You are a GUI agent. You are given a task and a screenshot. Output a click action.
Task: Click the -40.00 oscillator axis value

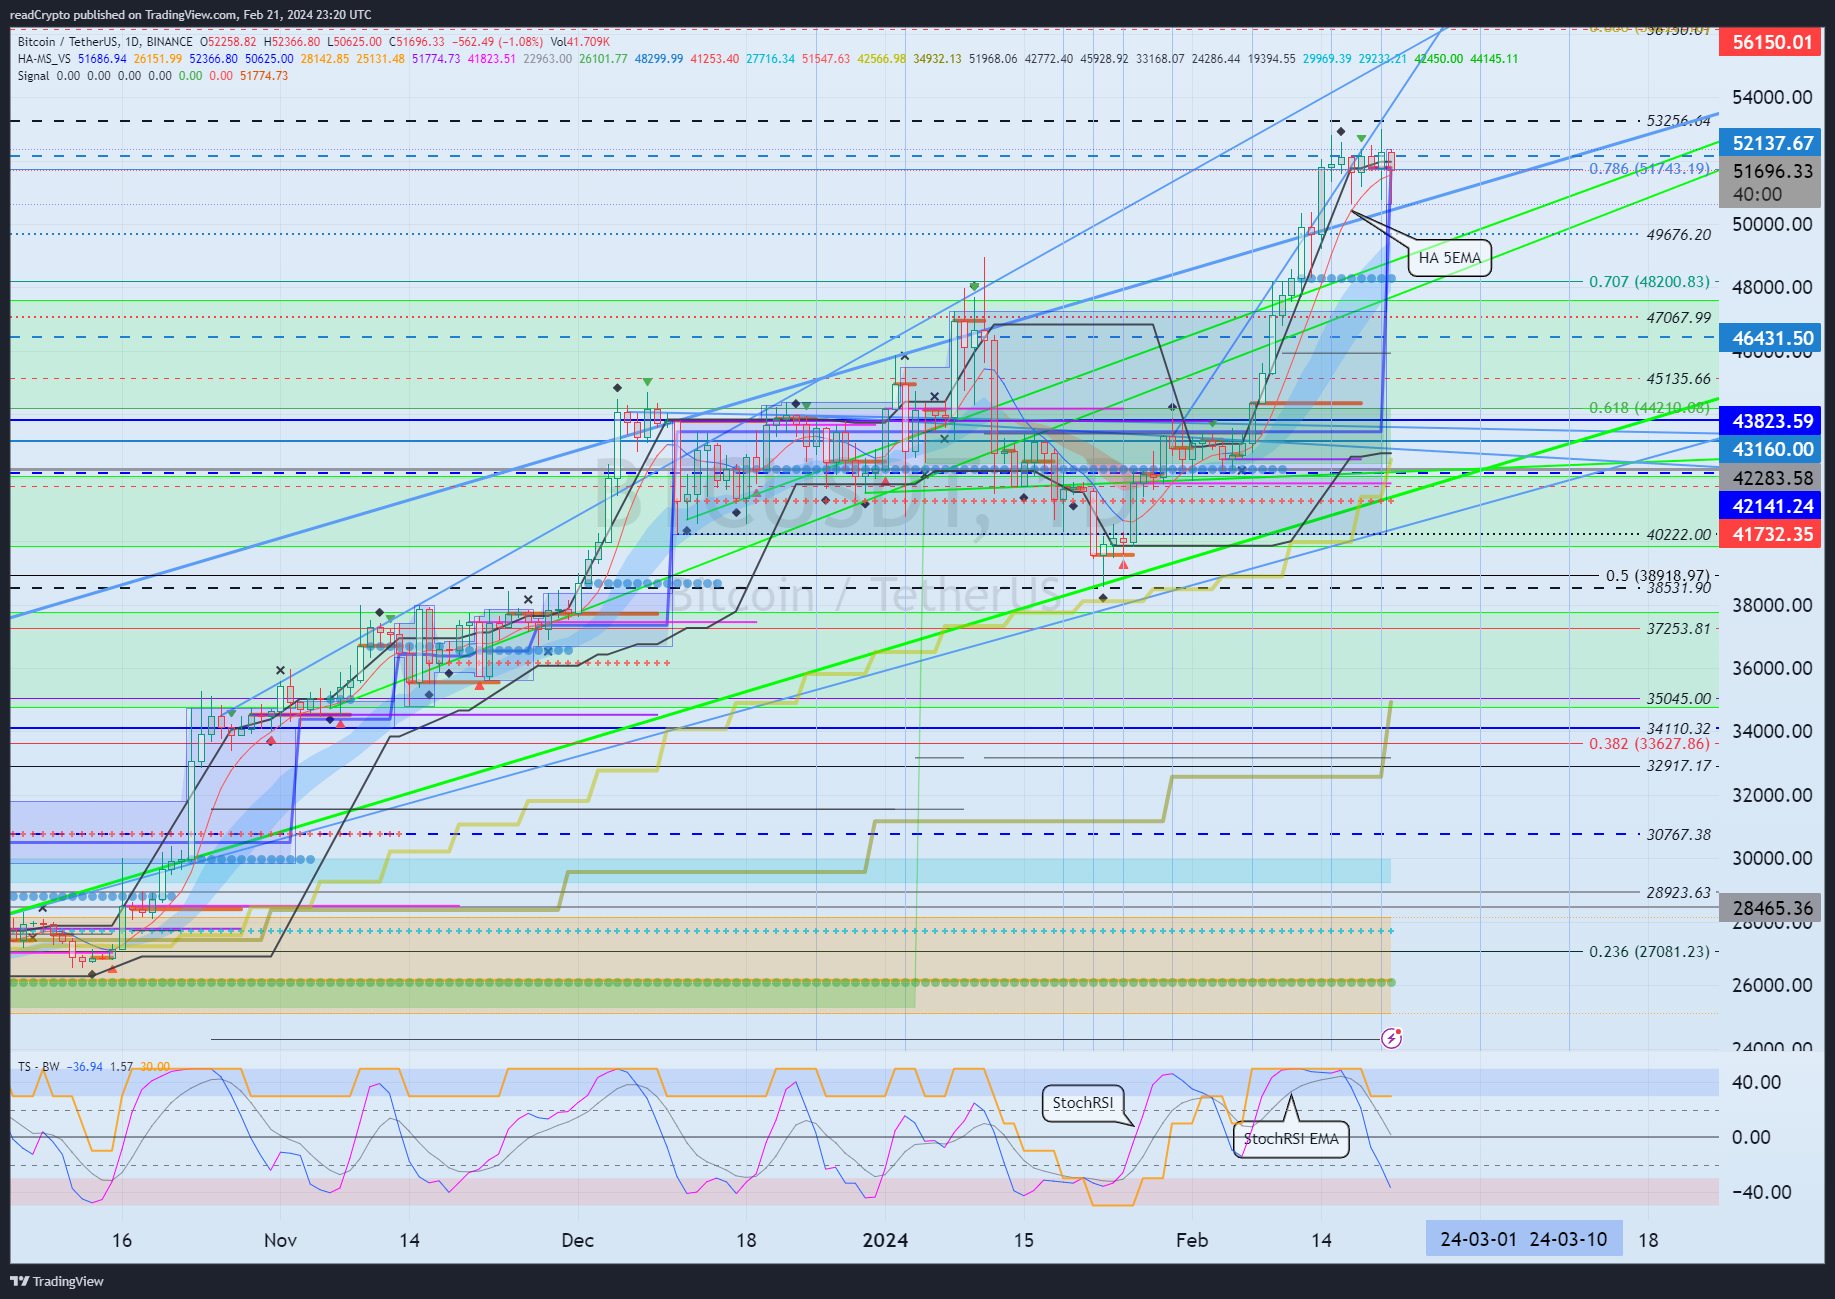(1764, 1192)
